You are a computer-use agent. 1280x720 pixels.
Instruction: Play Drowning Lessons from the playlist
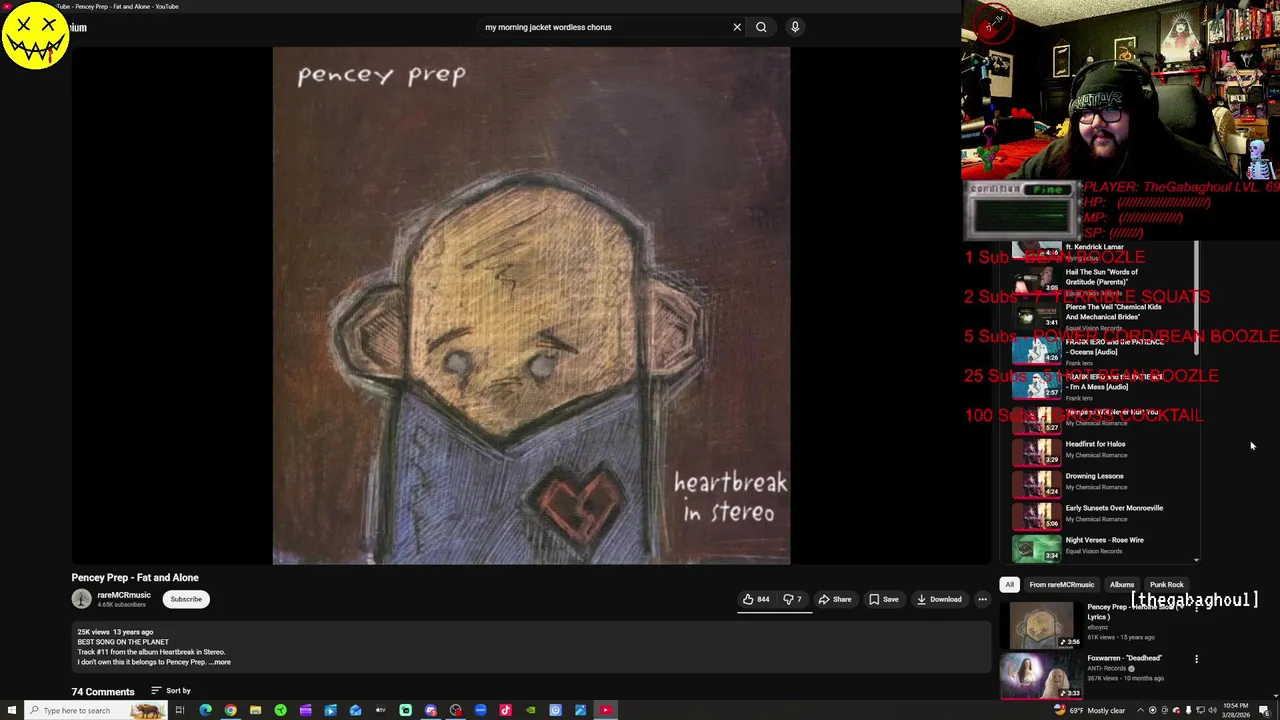(x=1094, y=476)
